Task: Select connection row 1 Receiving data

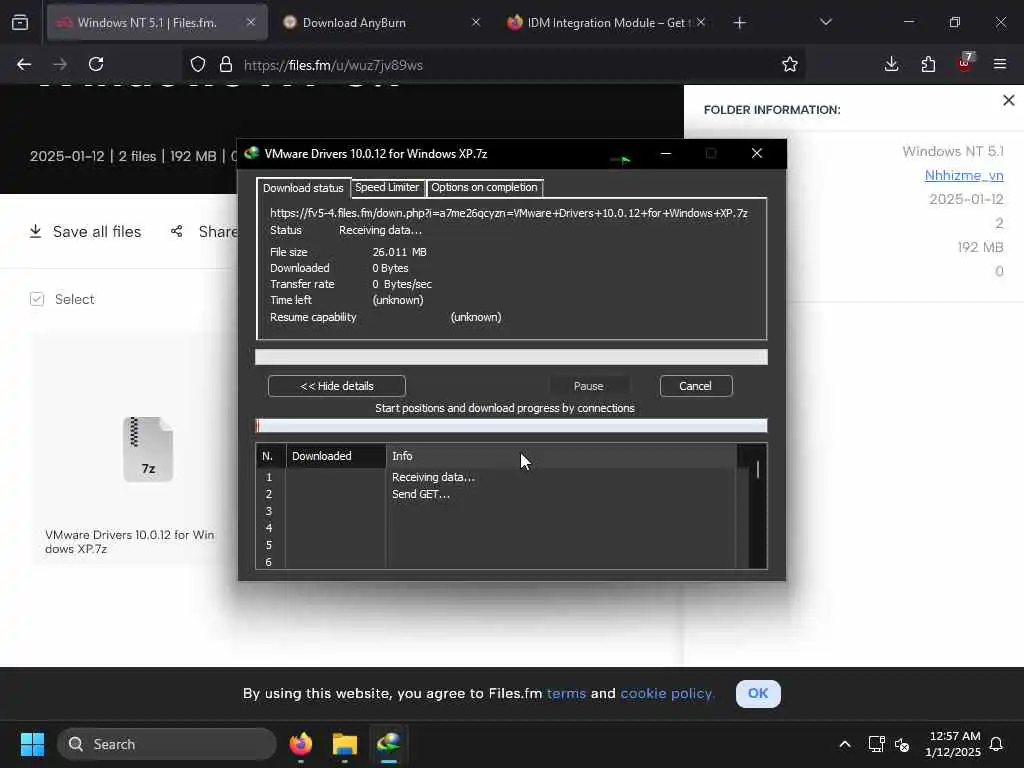Action: click(x=496, y=477)
